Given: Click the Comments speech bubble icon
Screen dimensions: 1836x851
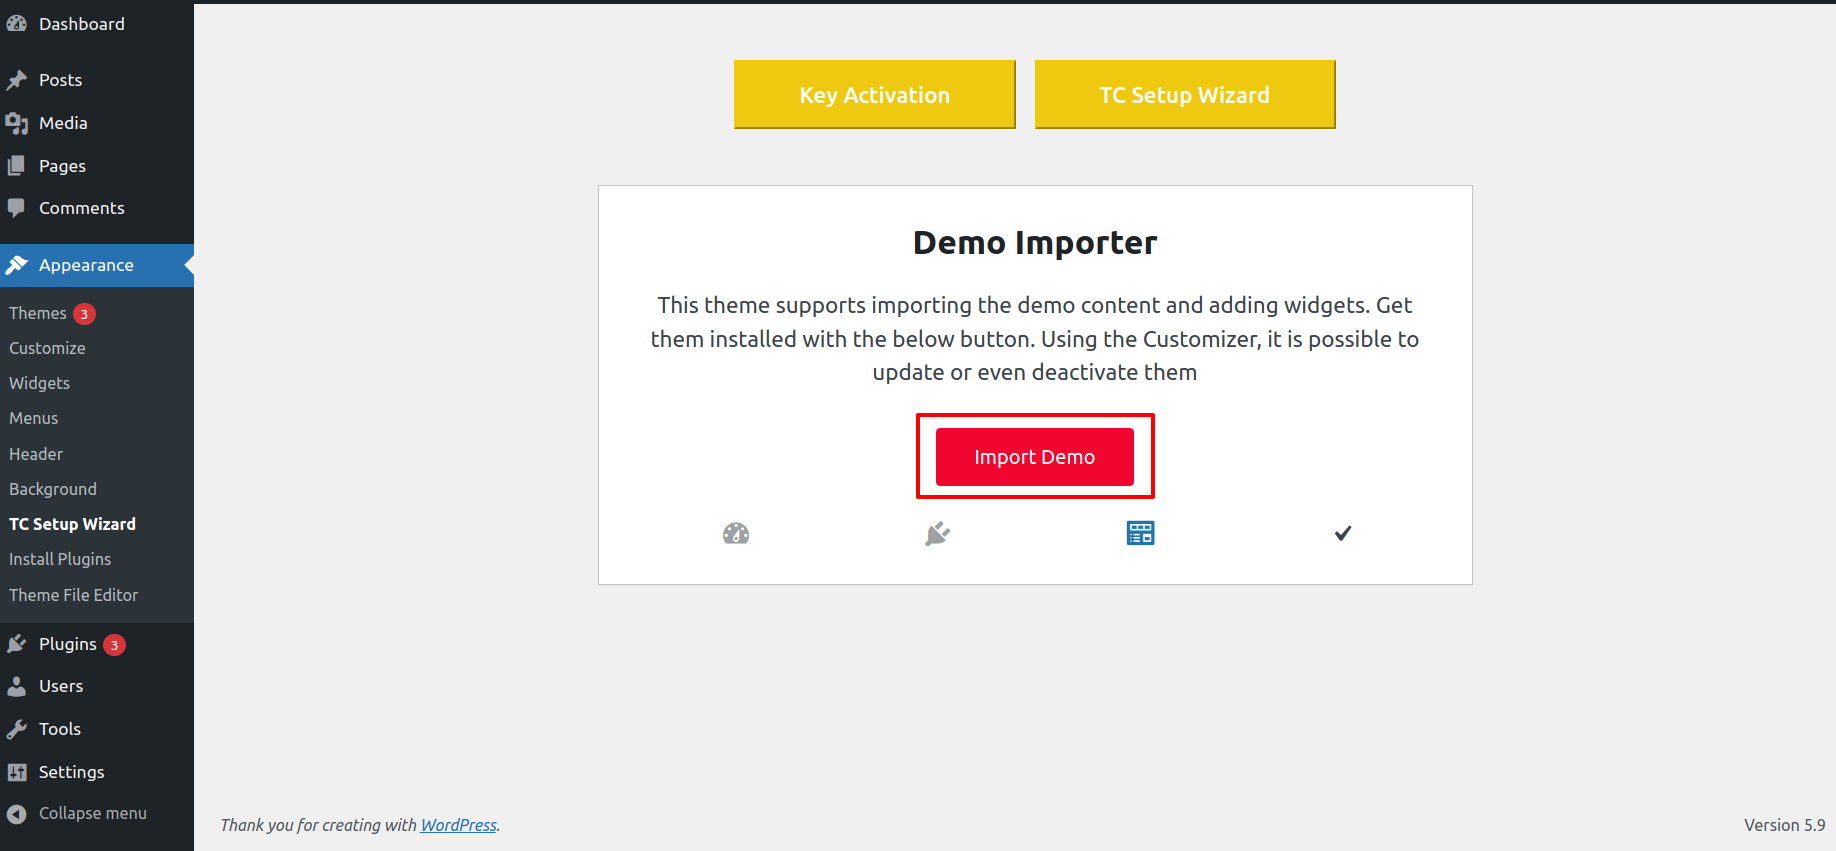Looking at the screenshot, I should click(x=17, y=208).
